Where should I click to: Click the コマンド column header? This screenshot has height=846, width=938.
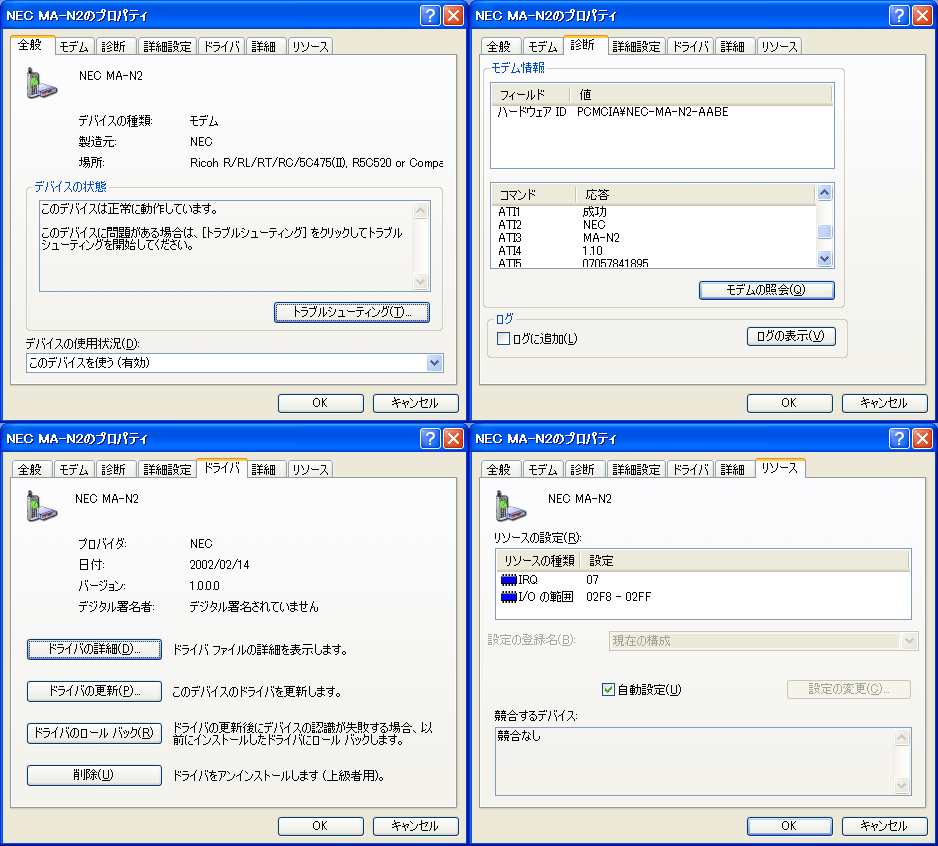pyautogui.click(x=534, y=194)
